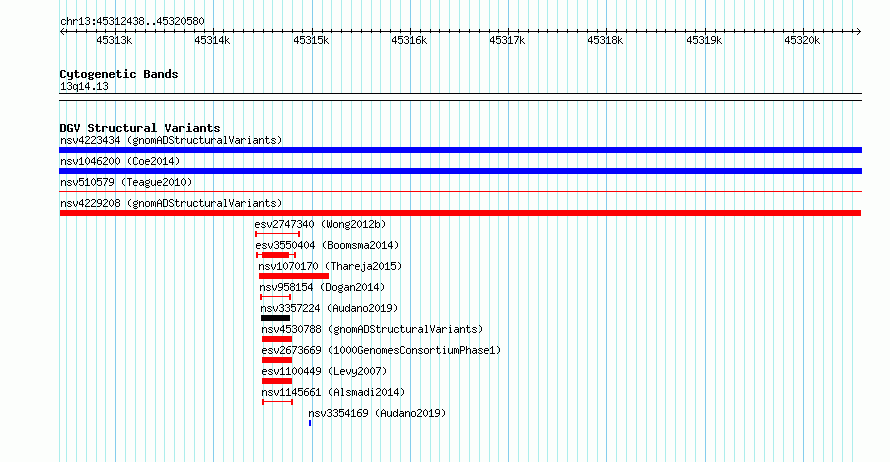Click the DGV Structural Variants track title
Screen dimensions: 890x462
click(140, 128)
